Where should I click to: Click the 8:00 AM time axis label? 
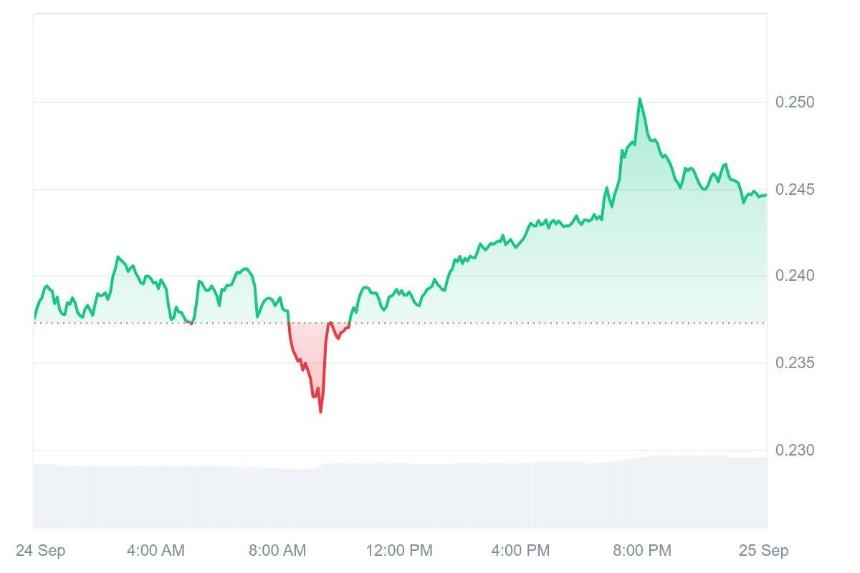click(278, 550)
